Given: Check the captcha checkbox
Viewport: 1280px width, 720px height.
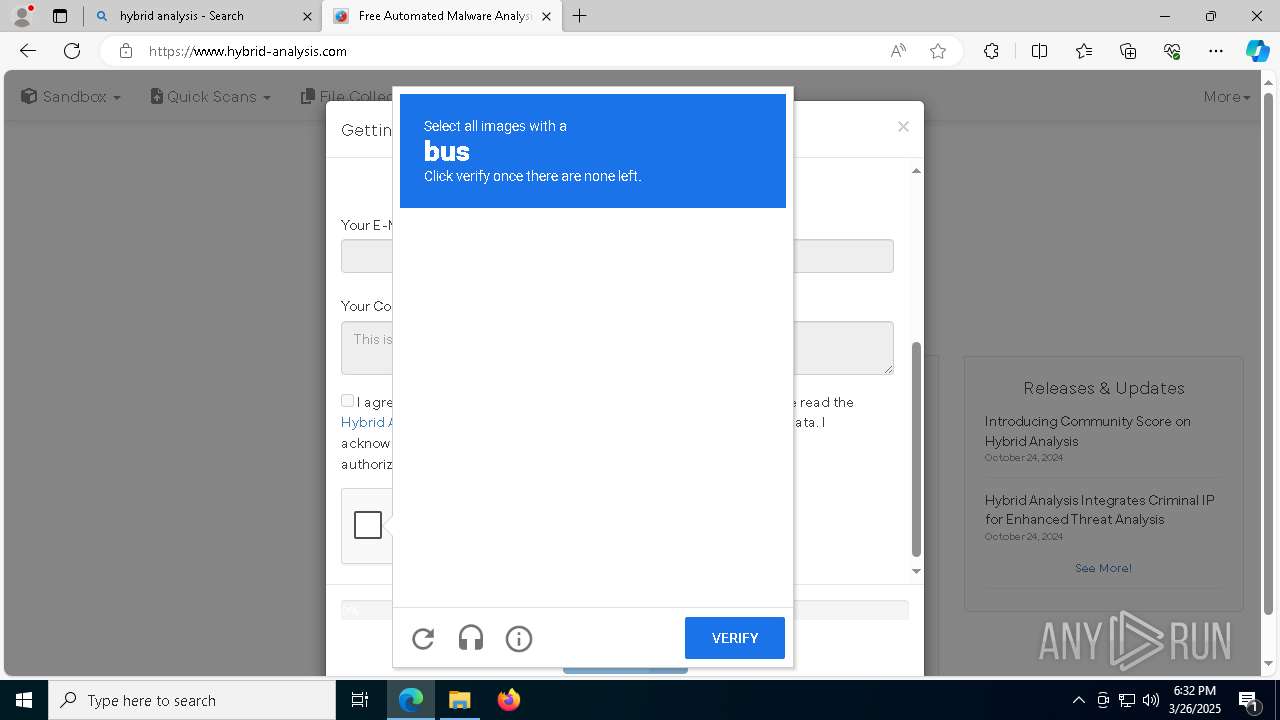Looking at the screenshot, I should pos(368,525).
